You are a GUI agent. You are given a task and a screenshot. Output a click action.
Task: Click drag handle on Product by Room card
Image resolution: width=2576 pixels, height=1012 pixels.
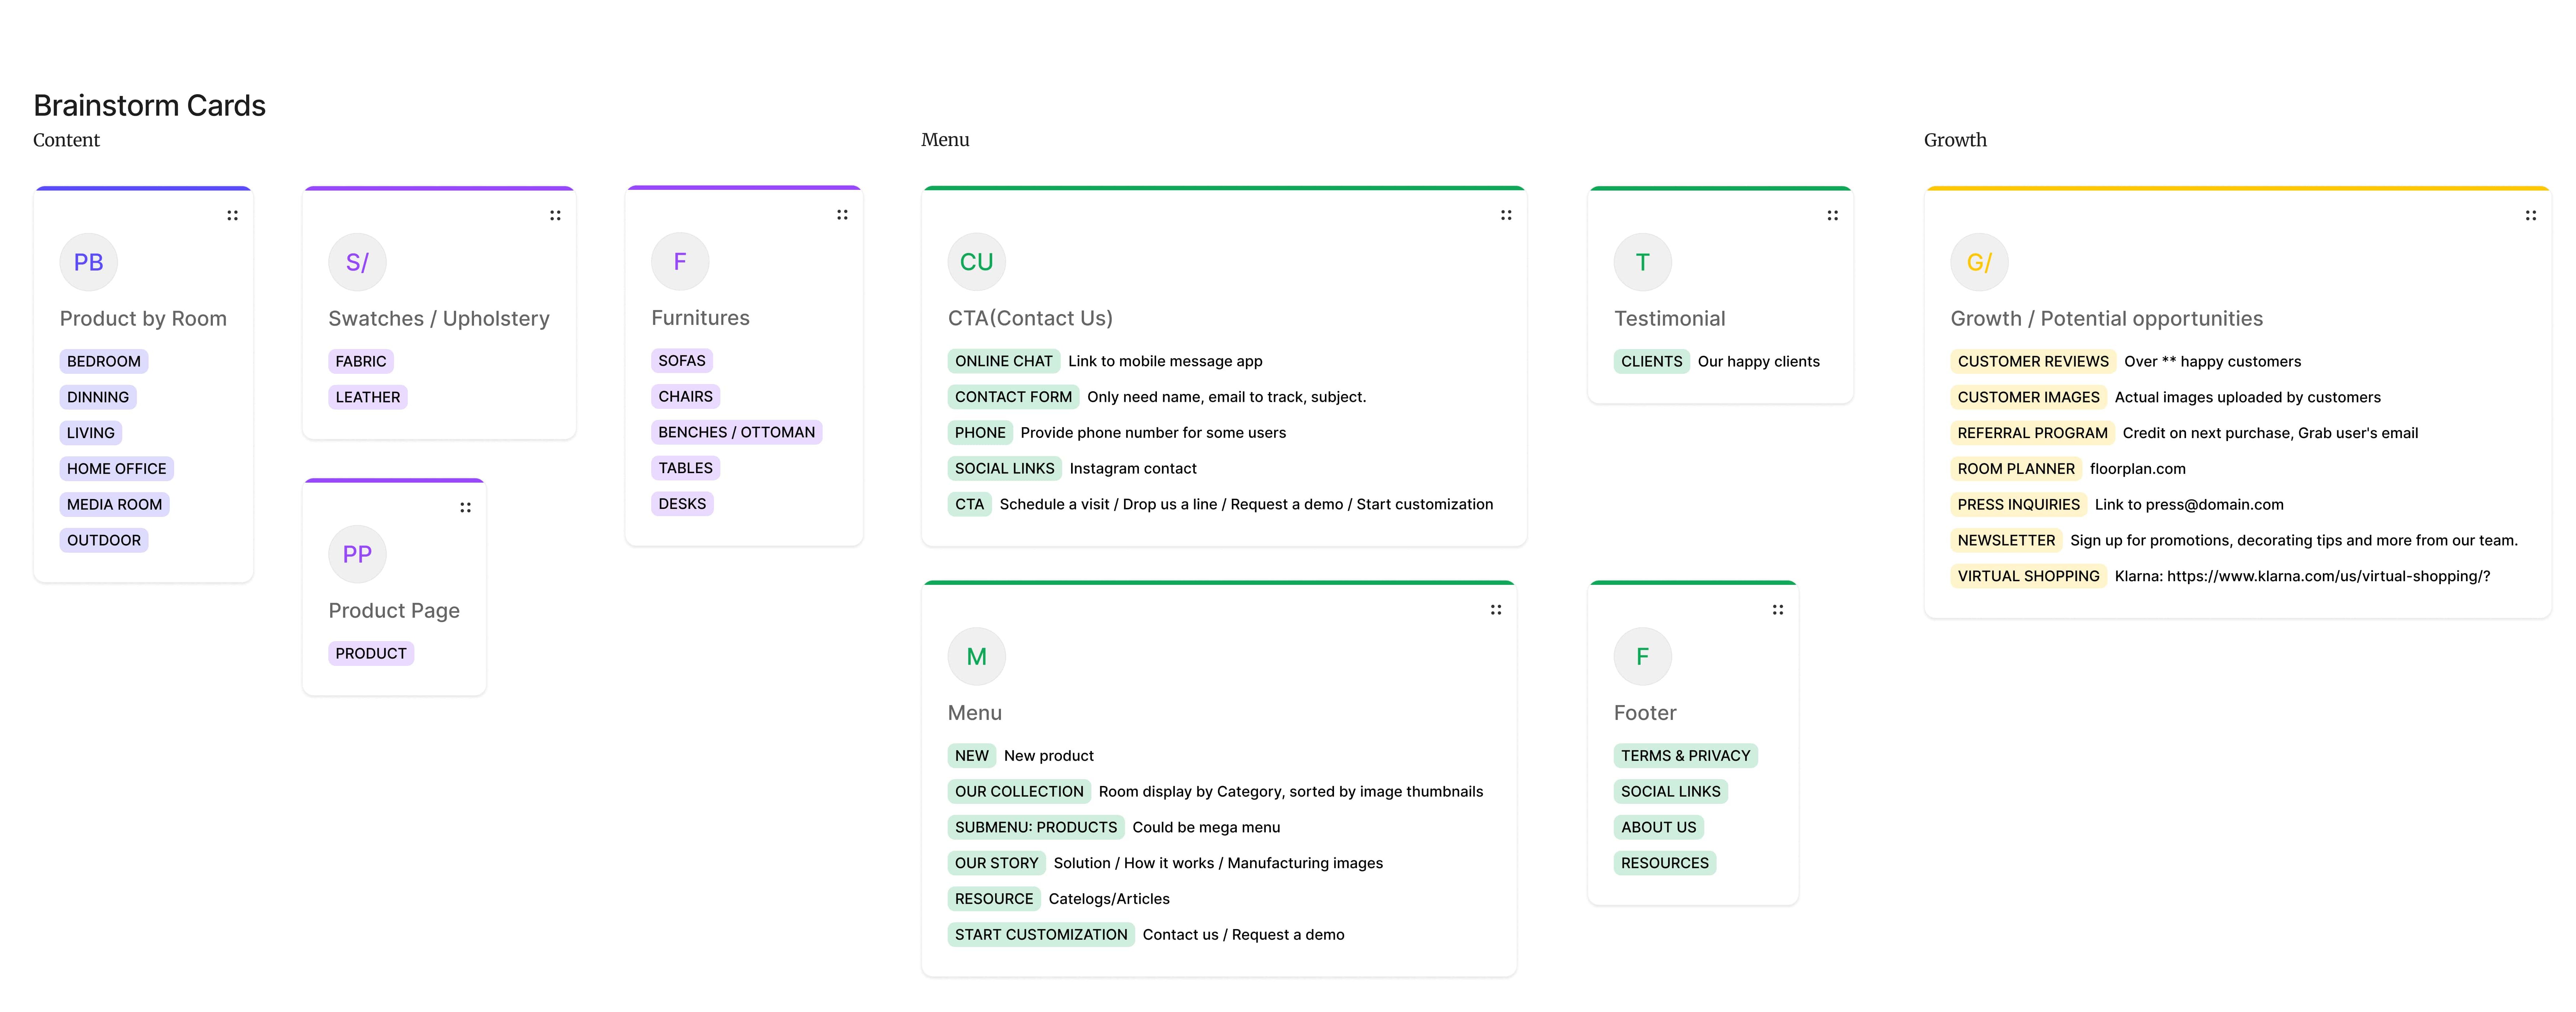[232, 215]
